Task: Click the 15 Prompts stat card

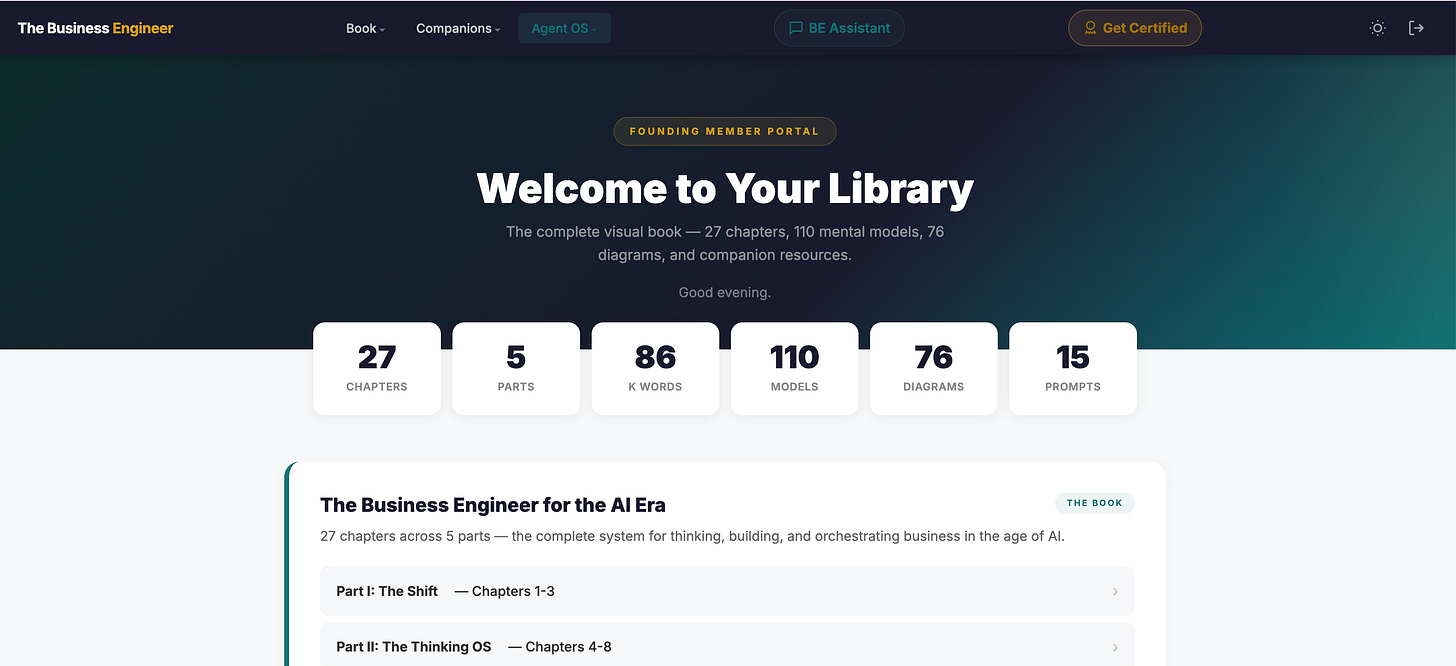Action: (x=1073, y=368)
